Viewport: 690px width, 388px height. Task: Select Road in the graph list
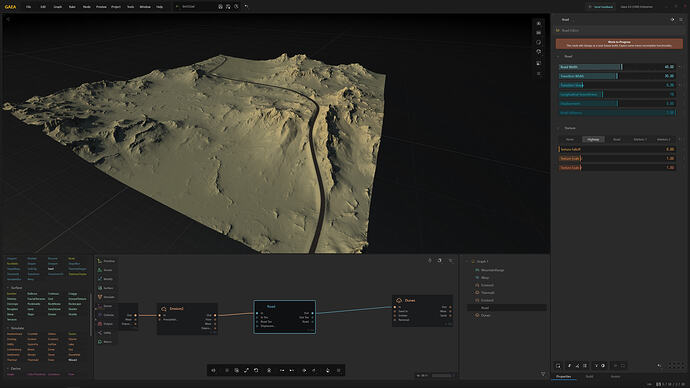[x=485, y=308]
